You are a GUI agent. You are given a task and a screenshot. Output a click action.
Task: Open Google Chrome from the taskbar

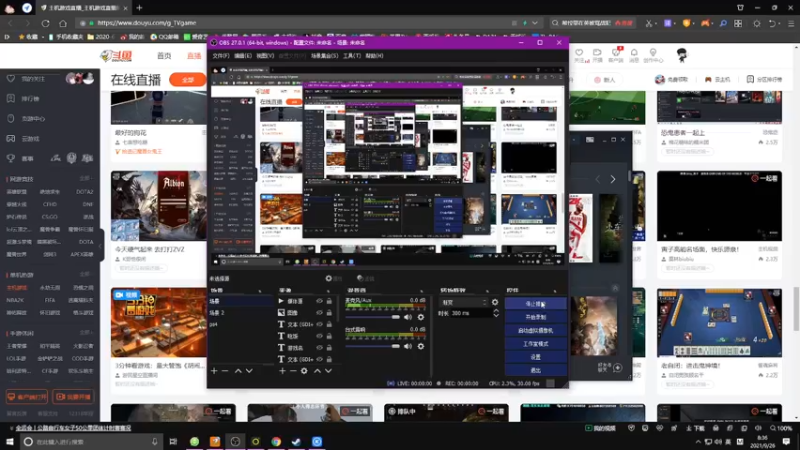(x=276, y=441)
